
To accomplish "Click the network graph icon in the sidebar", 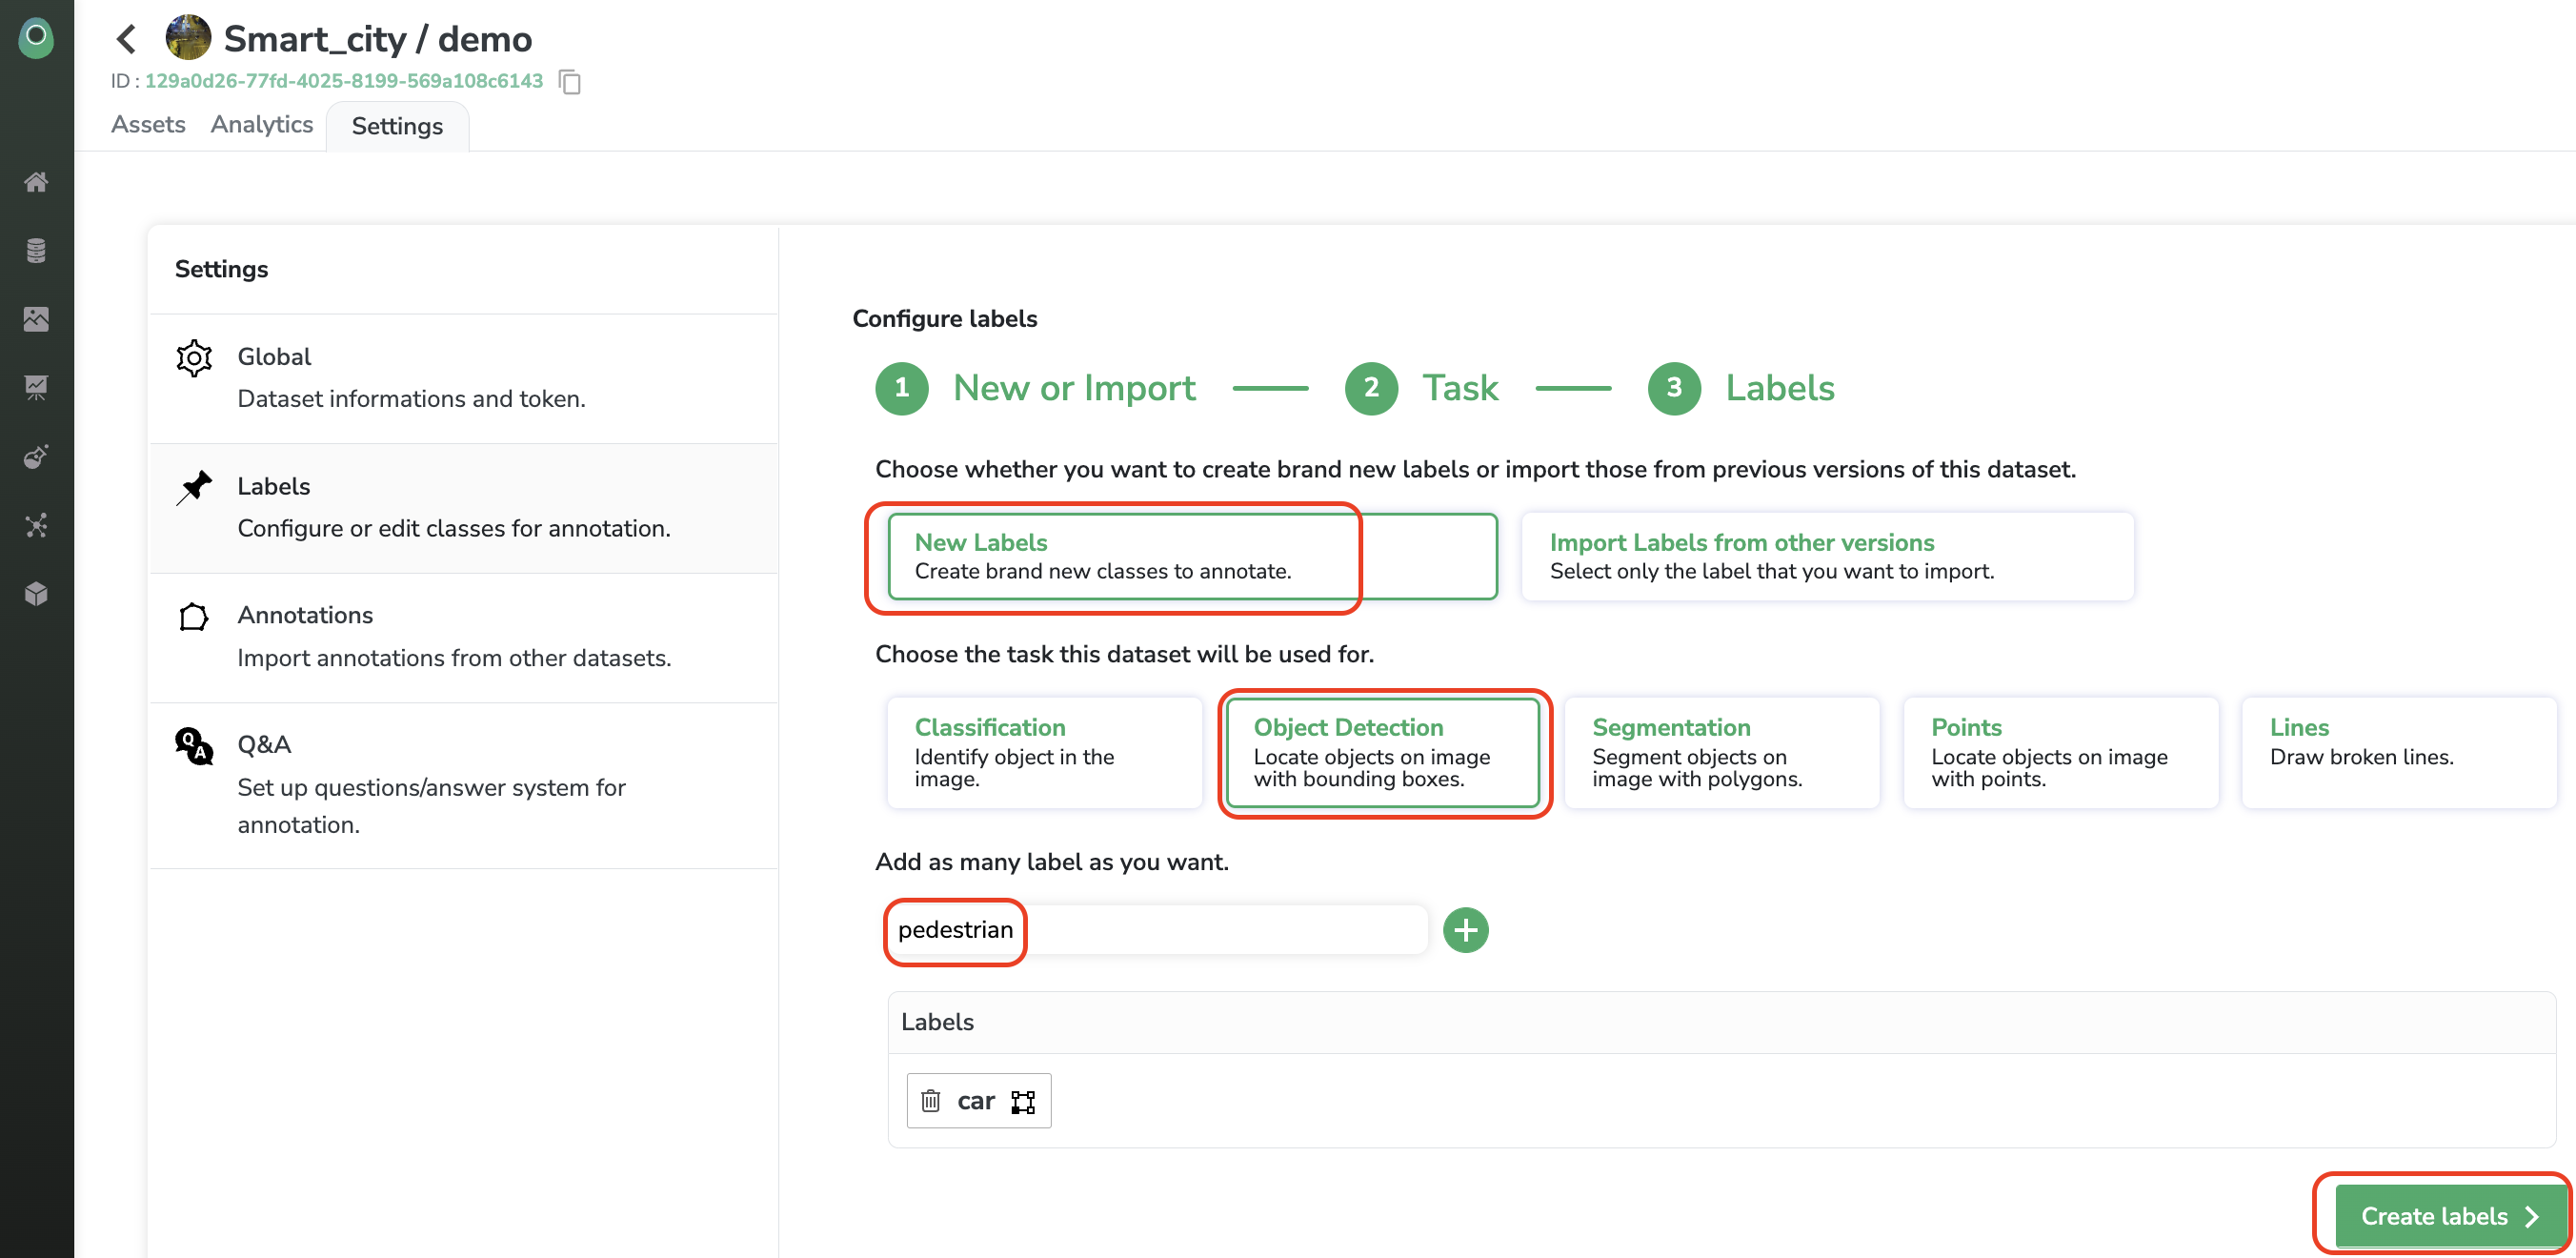I will point(36,525).
